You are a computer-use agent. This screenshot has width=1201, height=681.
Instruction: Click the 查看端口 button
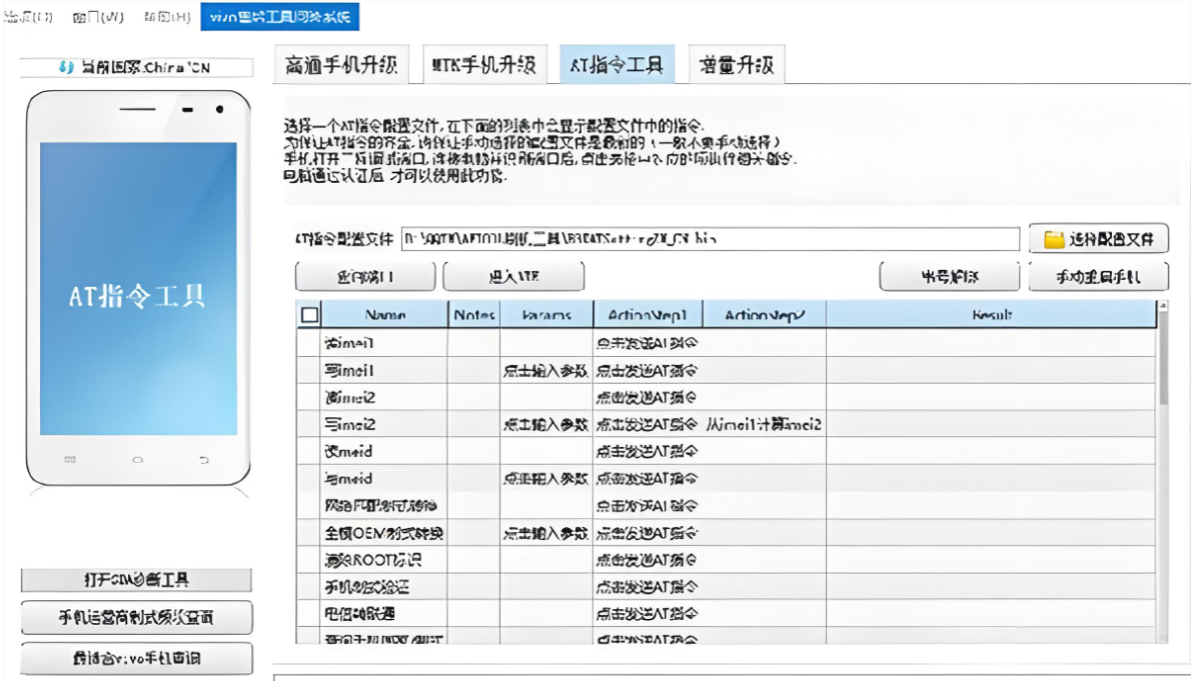(x=364, y=276)
